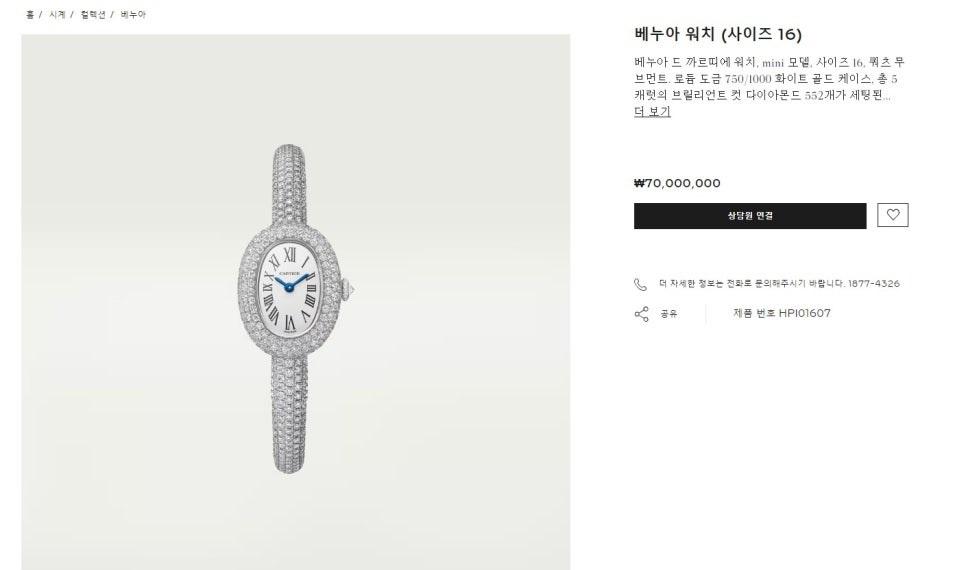Screen dimensions: 966x570
Task: Click the ₩70,000,000 price
Action: pyautogui.click(x=677, y=183)
